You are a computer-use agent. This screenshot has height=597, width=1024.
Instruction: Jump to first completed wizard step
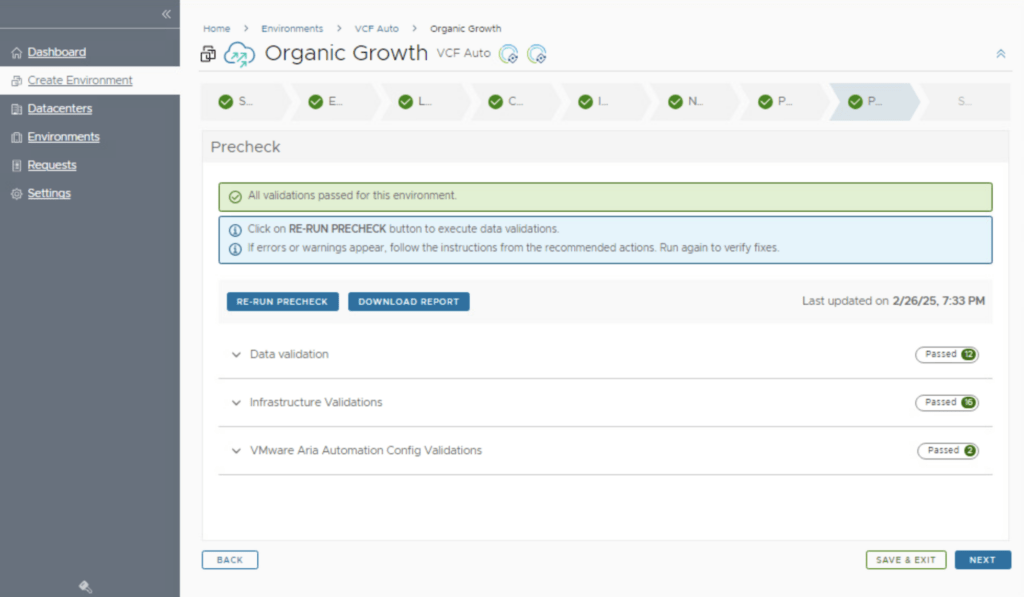click(x=237, y=101)
